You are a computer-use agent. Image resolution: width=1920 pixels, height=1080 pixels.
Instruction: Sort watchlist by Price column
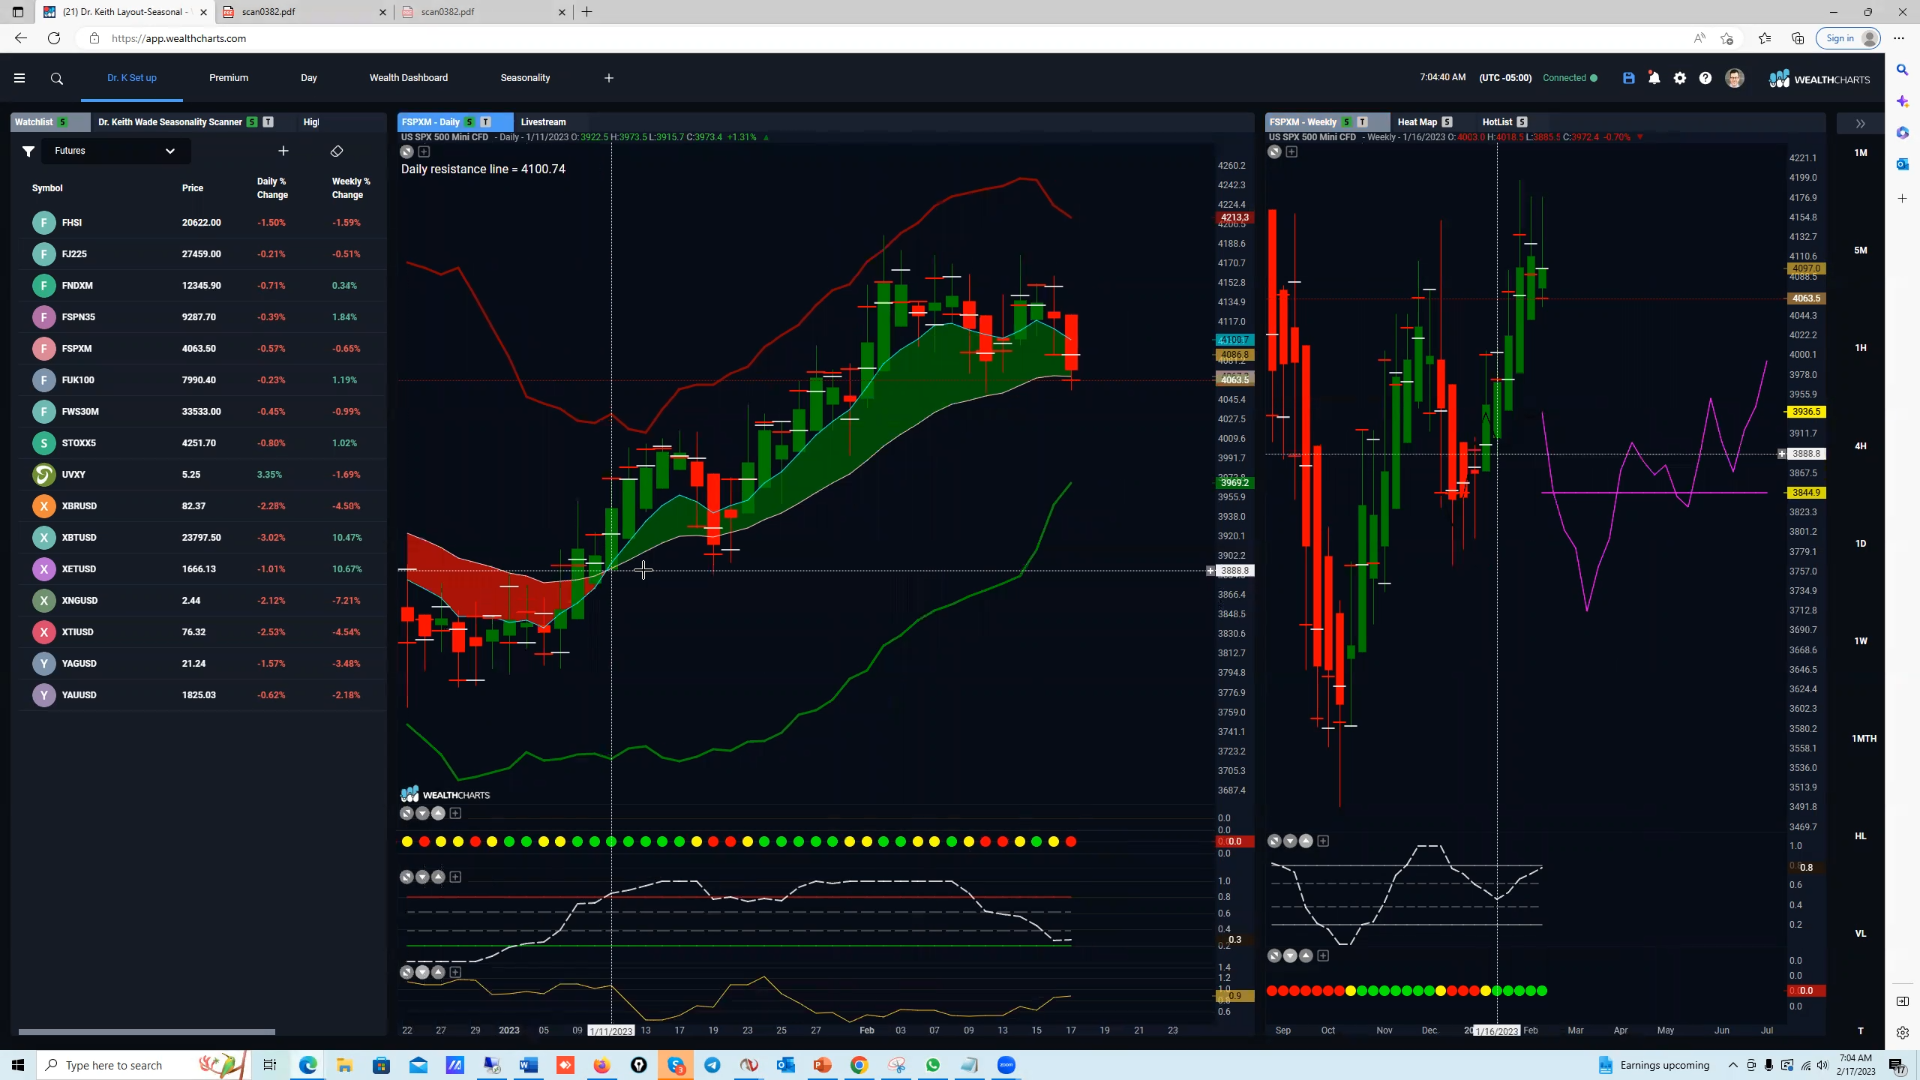[x=193, y=188]
